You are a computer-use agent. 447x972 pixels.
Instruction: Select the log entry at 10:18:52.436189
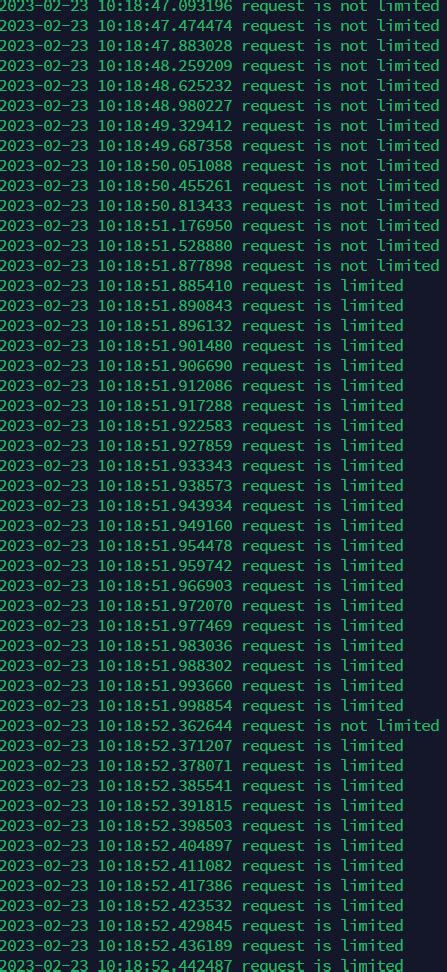(201, 945)
